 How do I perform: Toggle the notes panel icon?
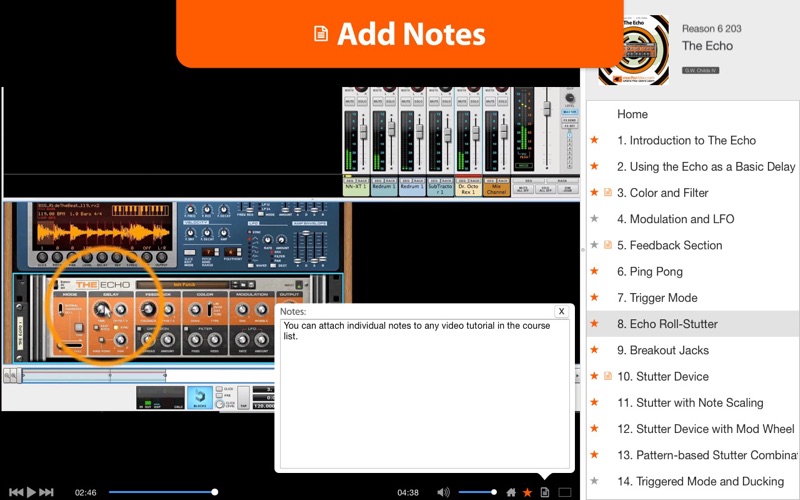point(545,492)
